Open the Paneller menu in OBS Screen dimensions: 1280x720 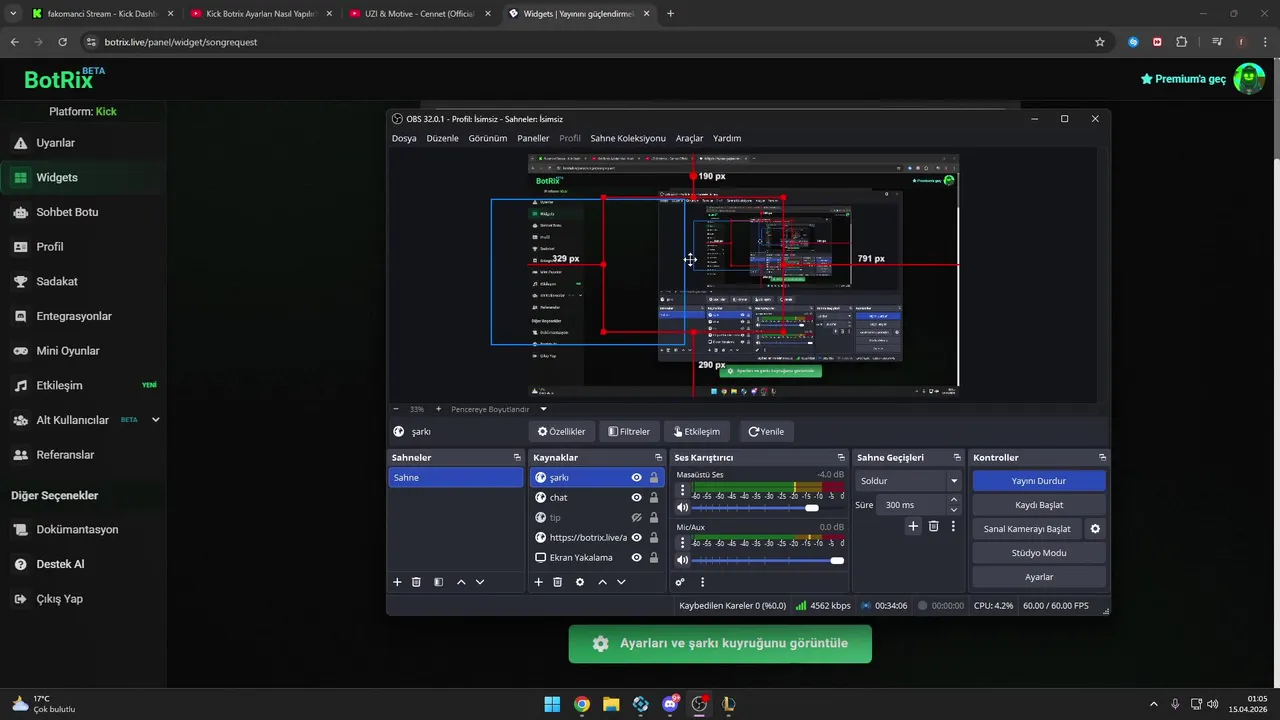[x=533, y=138]
